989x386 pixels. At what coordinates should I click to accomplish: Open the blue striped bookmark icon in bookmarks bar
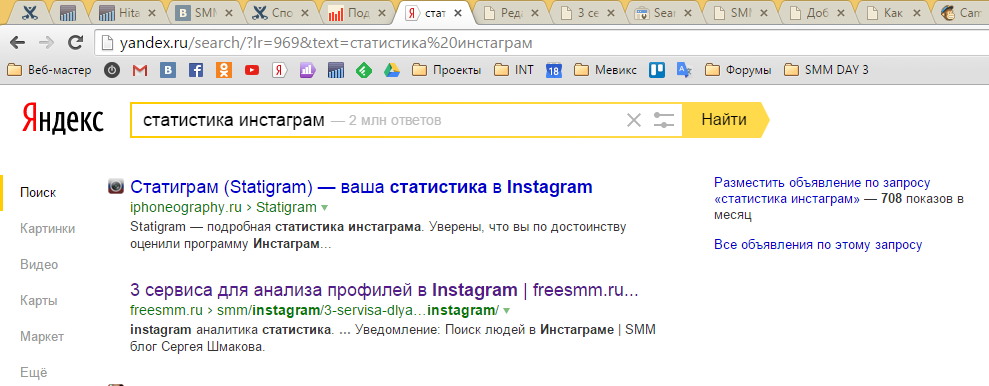[336, 71]
